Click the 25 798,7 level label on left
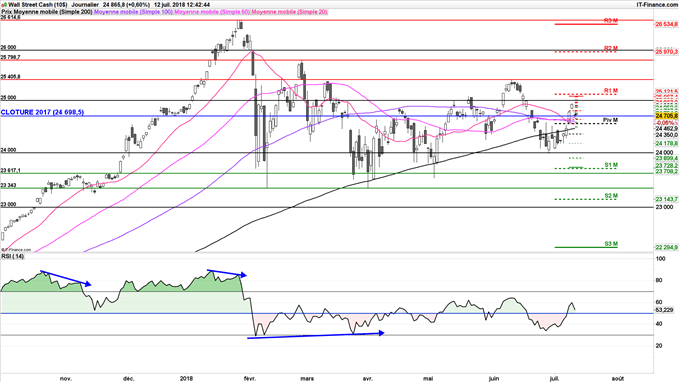This screenshot has height=382, width=679. (10, 57)
